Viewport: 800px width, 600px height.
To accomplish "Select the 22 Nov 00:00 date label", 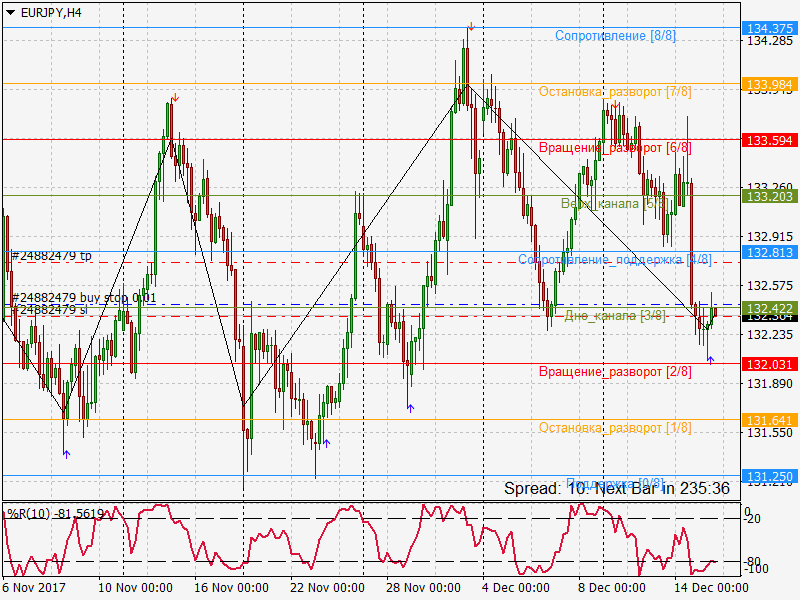I will coord(327,588).
